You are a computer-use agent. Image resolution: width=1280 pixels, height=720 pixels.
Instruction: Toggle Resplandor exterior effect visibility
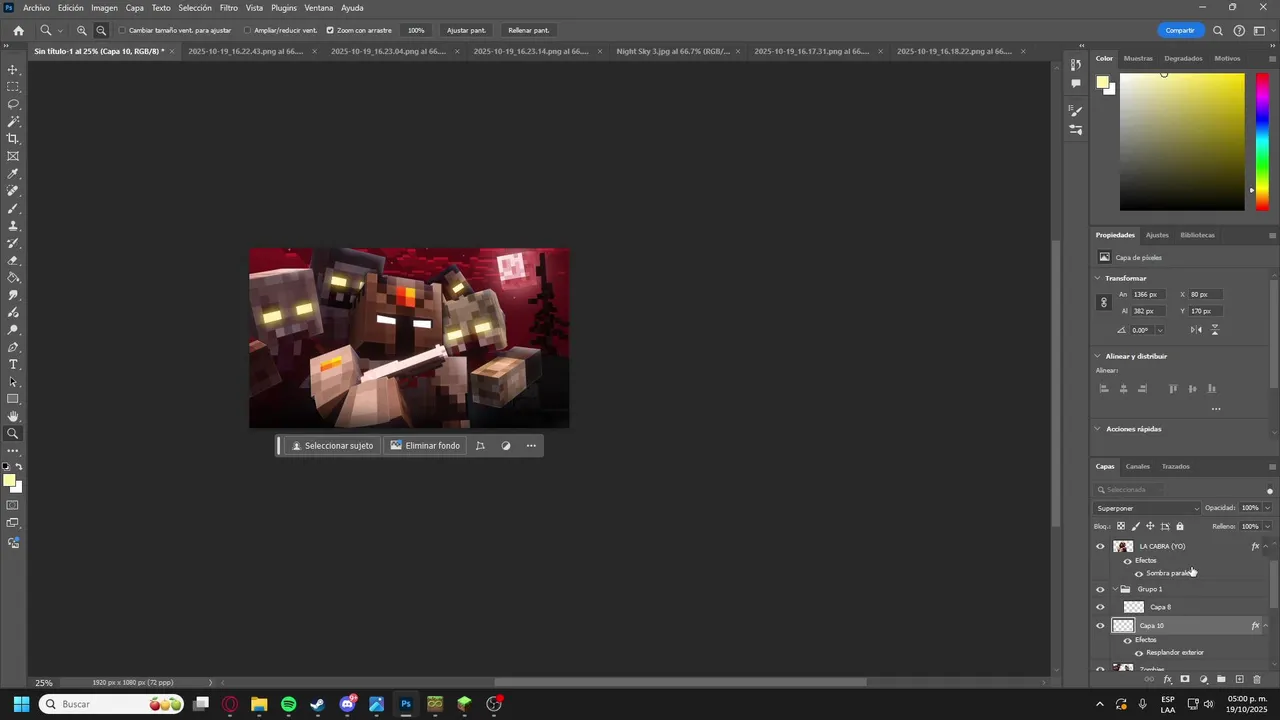click(x=1139, y=653)
